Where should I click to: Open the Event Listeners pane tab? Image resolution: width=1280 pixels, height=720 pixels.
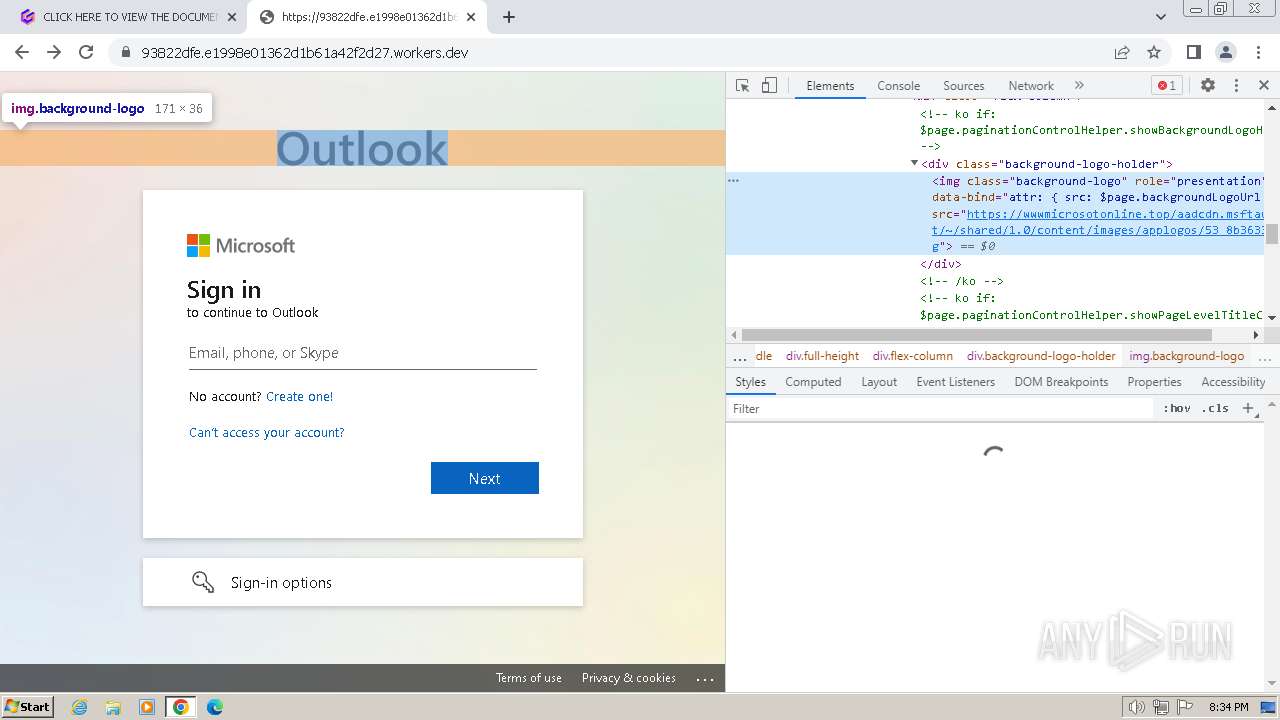coord(955,382)
